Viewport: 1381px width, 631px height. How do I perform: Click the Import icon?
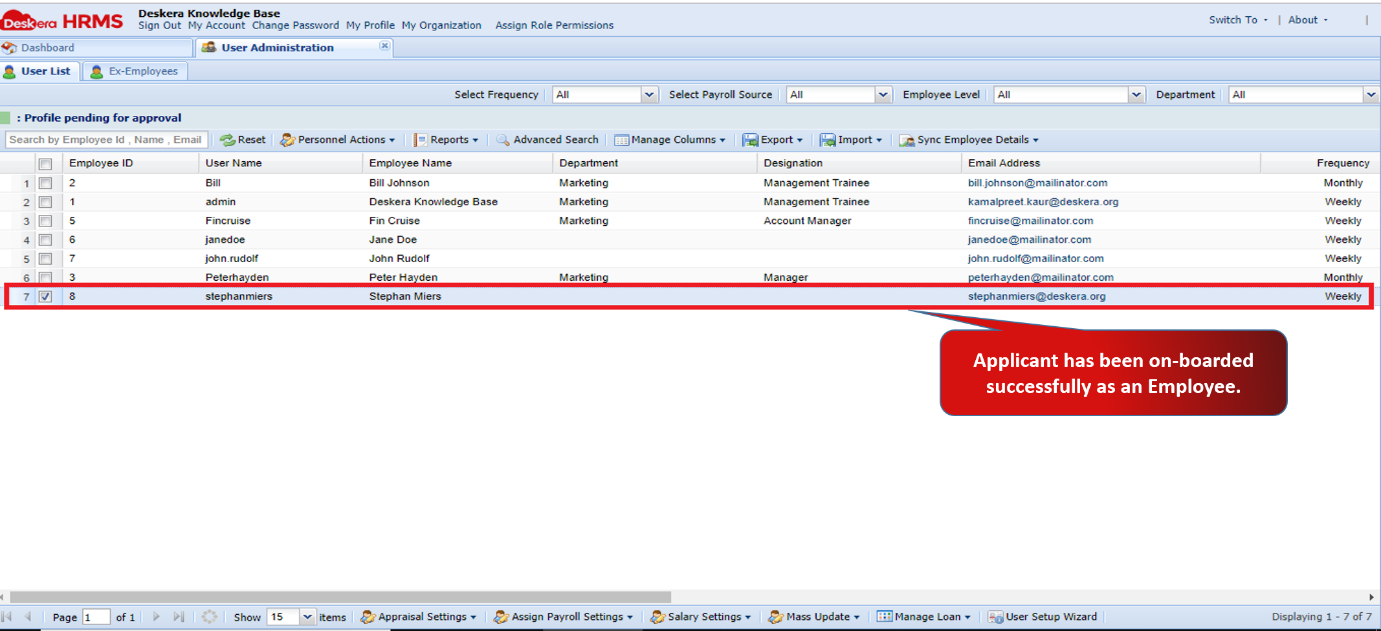828,140
